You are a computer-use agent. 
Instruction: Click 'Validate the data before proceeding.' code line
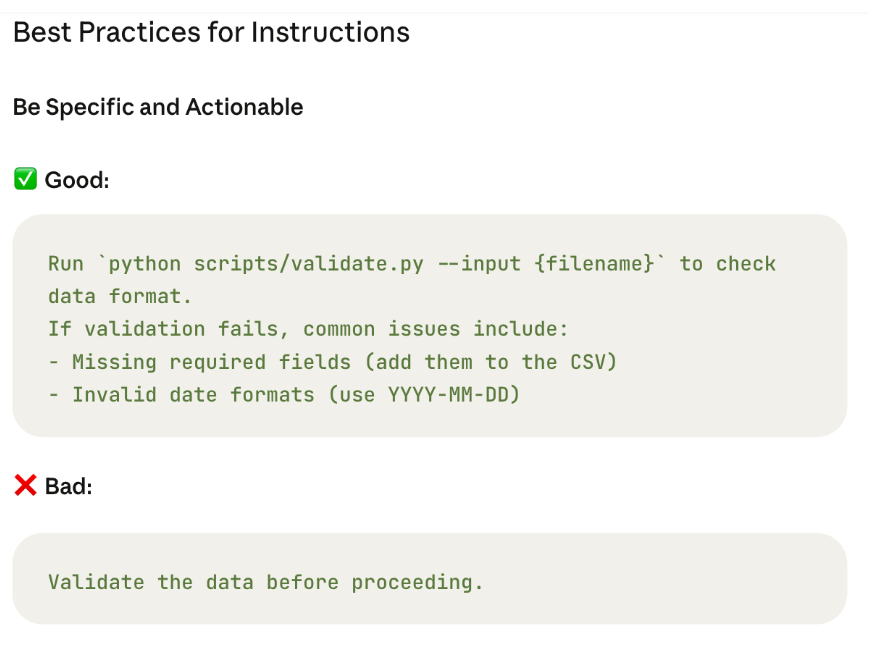266,582
